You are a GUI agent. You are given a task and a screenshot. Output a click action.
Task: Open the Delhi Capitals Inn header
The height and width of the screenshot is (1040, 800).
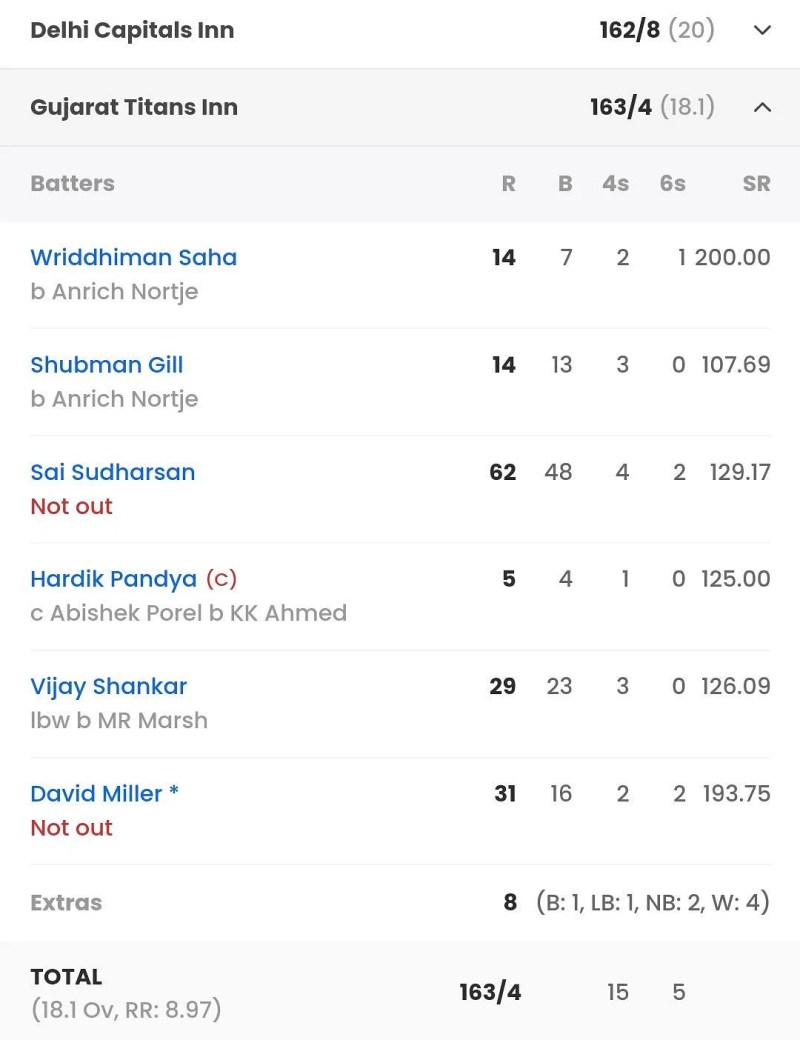click(x=132, y=30)
